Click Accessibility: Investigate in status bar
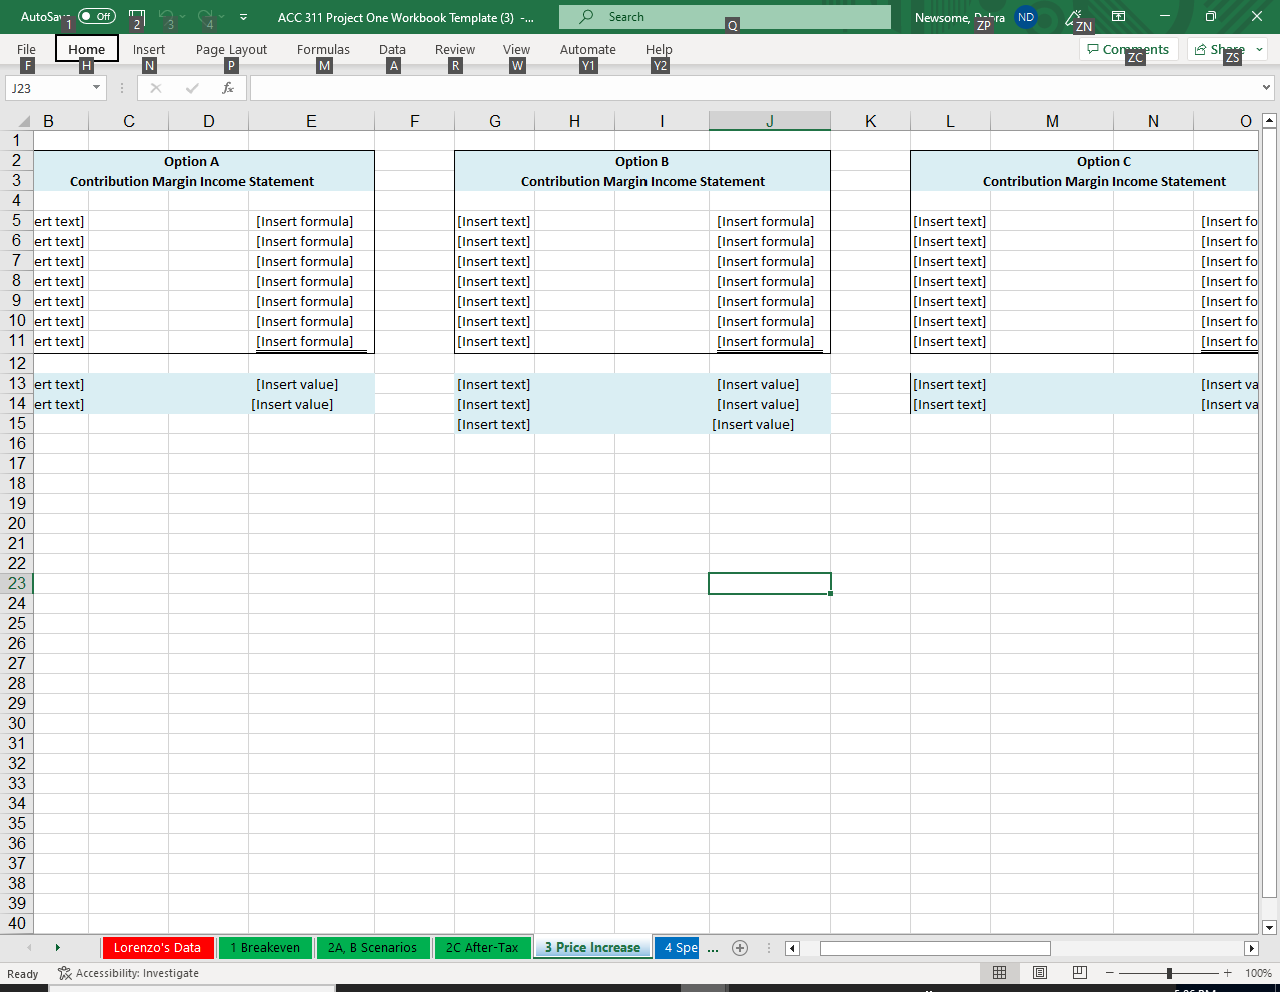The image size is (1280, 992). coord(128,973)
